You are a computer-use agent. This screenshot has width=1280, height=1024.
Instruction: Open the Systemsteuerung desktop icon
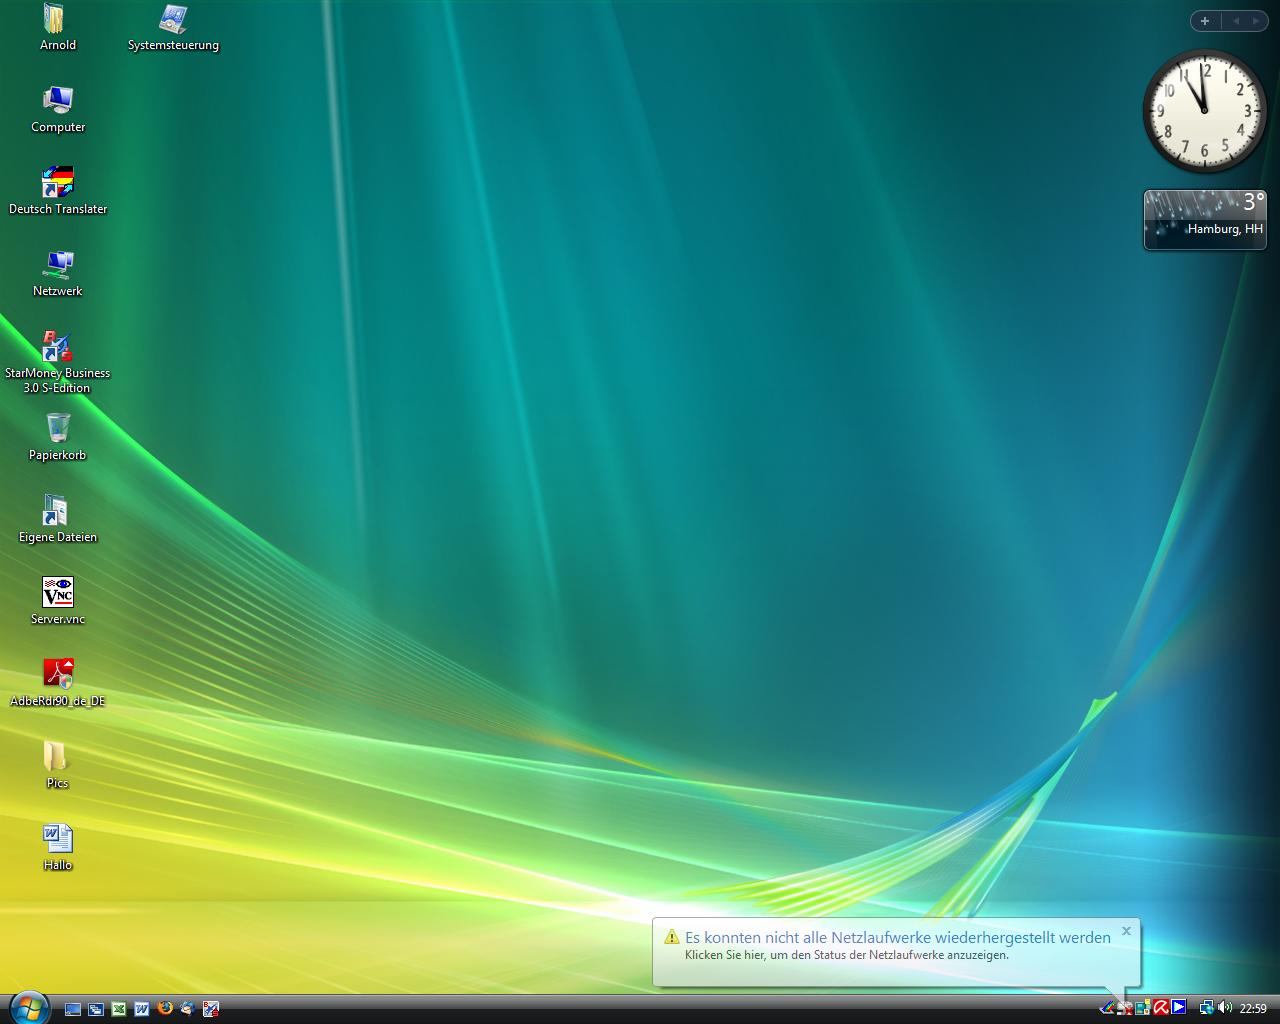tap(173, 28)
